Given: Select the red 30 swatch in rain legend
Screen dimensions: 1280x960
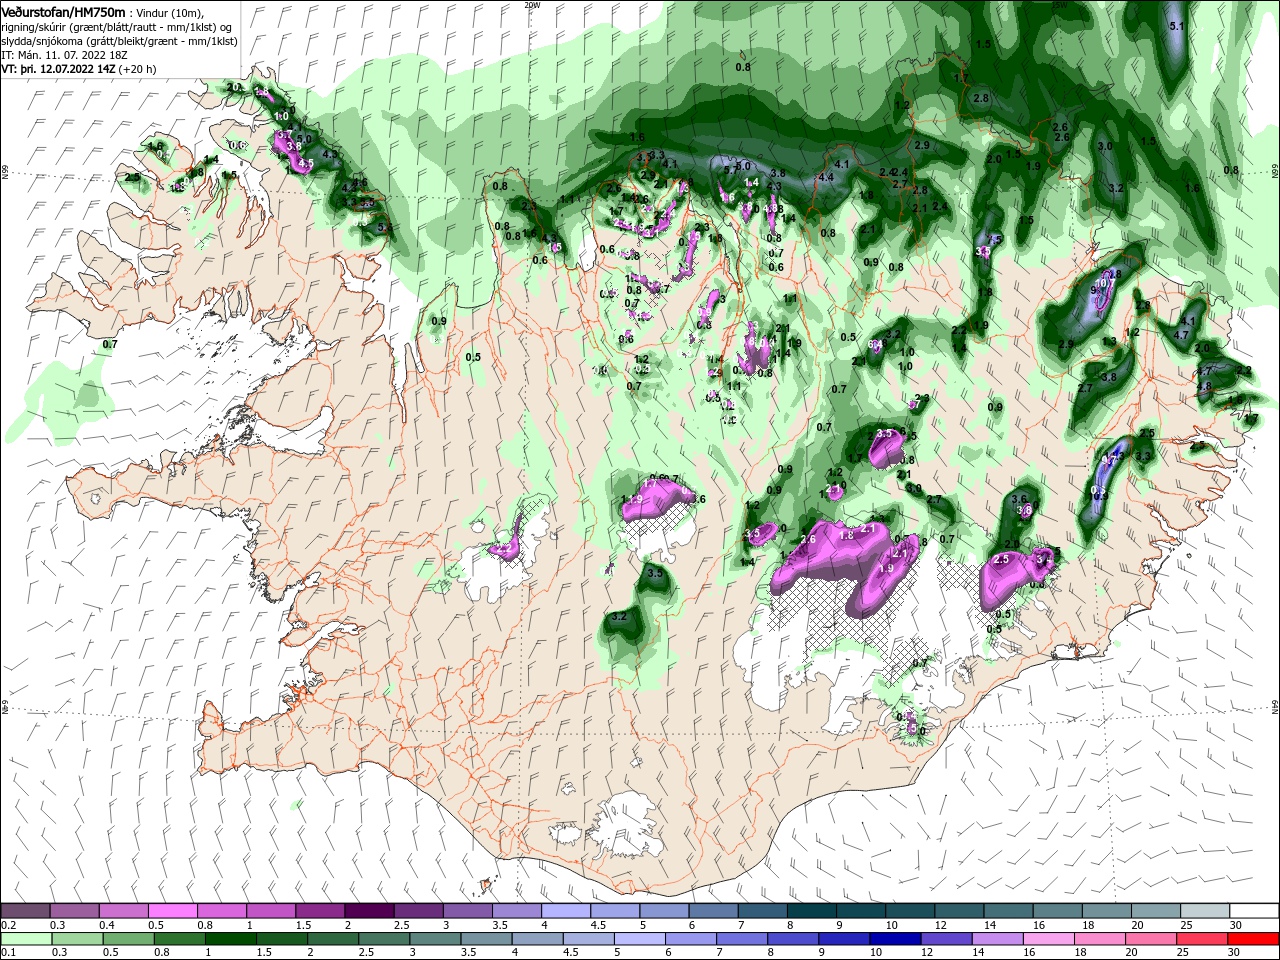Looking at the screenshot, I should [1254, 939].
